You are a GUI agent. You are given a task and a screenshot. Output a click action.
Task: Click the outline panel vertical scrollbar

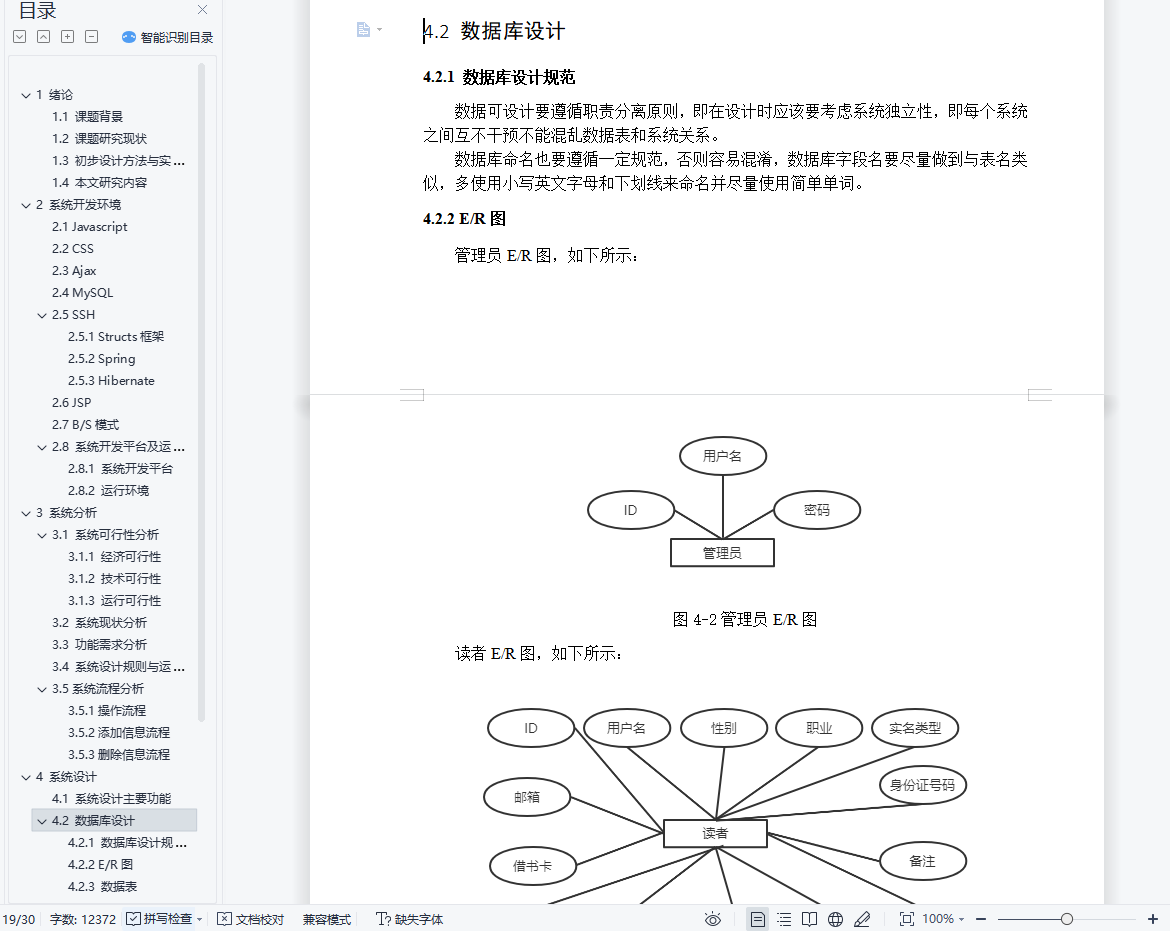coord(201,392)
